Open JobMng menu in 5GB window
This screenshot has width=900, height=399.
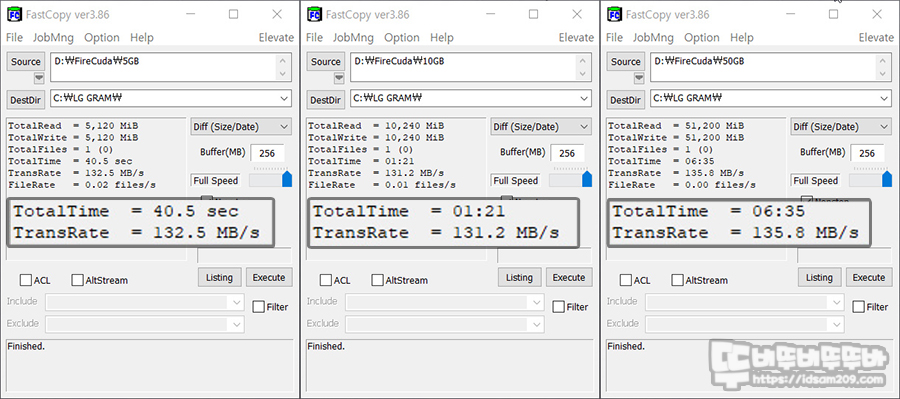click(x=53, y=38)
